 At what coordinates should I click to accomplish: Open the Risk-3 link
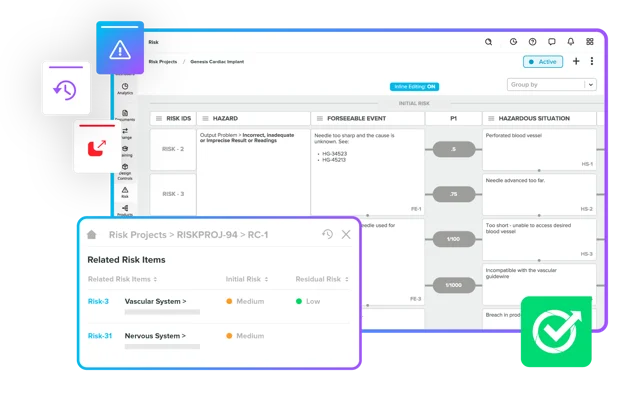coord(98,302)
